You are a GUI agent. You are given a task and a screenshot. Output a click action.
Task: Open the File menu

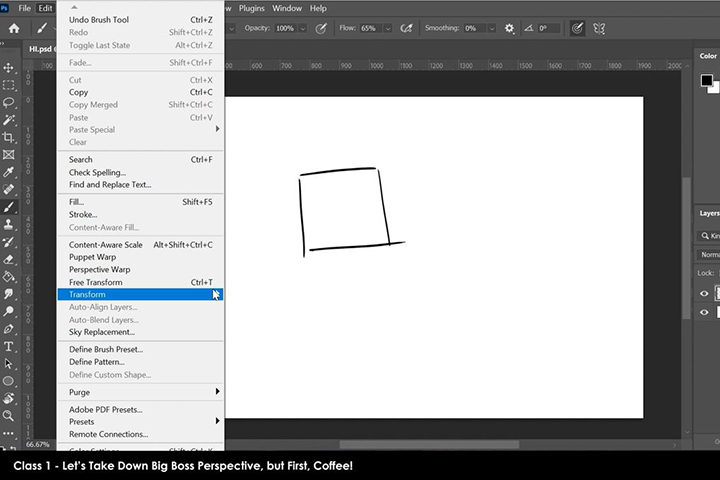pyautogui.click(x=24, y=8)
